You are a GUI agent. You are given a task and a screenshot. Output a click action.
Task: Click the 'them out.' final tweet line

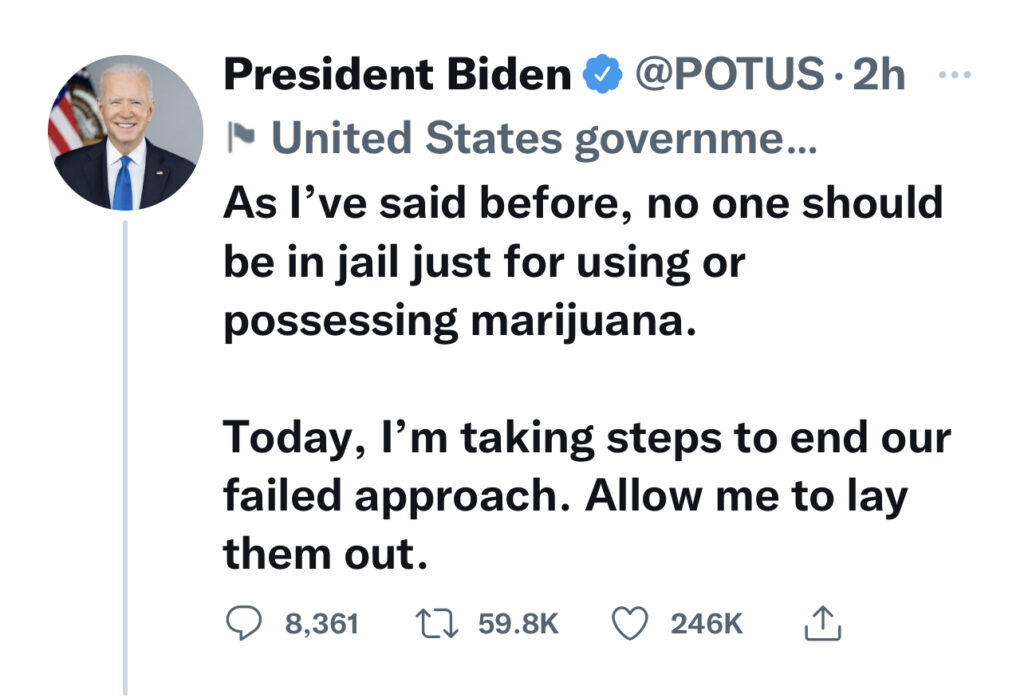coord(325,554)
